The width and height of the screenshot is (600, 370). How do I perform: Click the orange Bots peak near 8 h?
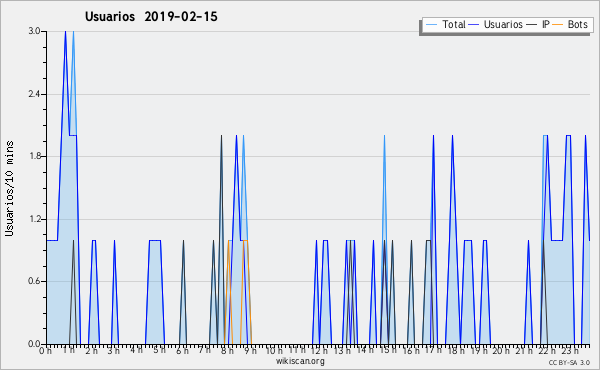(x=230, y=241)
